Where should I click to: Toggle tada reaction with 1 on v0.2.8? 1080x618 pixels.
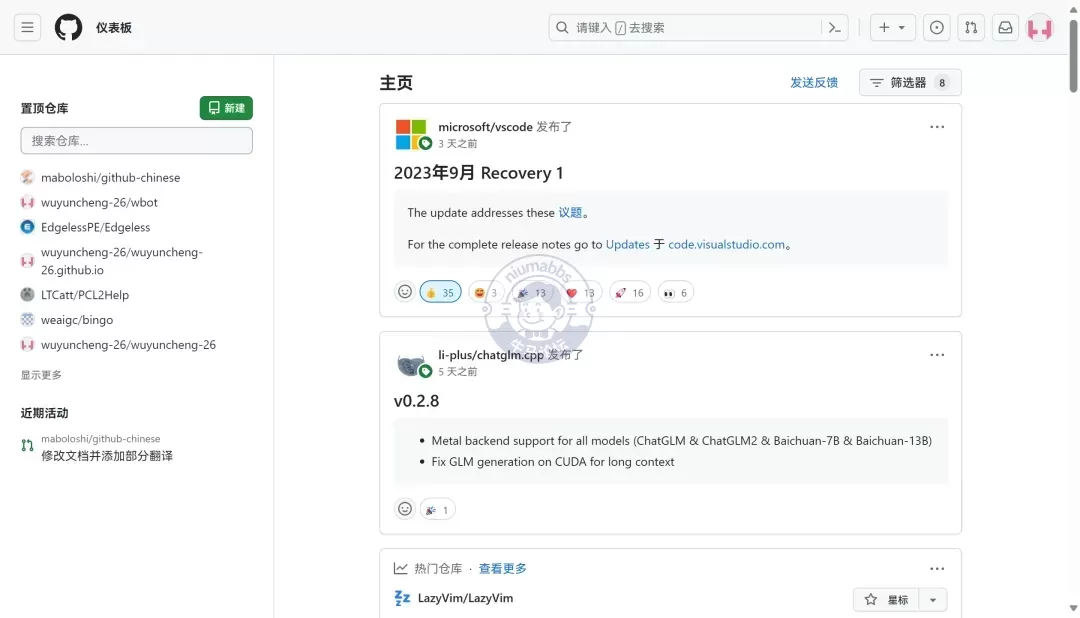(x=437, y=509)
